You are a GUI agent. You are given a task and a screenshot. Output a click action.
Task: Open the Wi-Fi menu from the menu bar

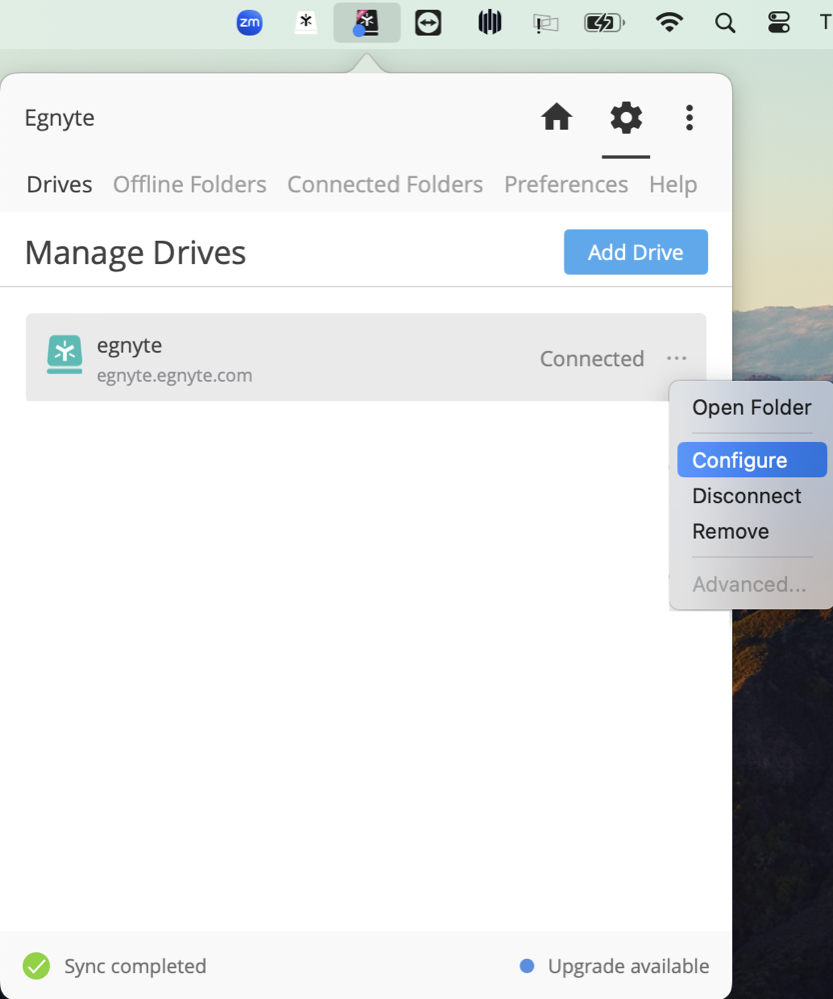pos(669,22)
